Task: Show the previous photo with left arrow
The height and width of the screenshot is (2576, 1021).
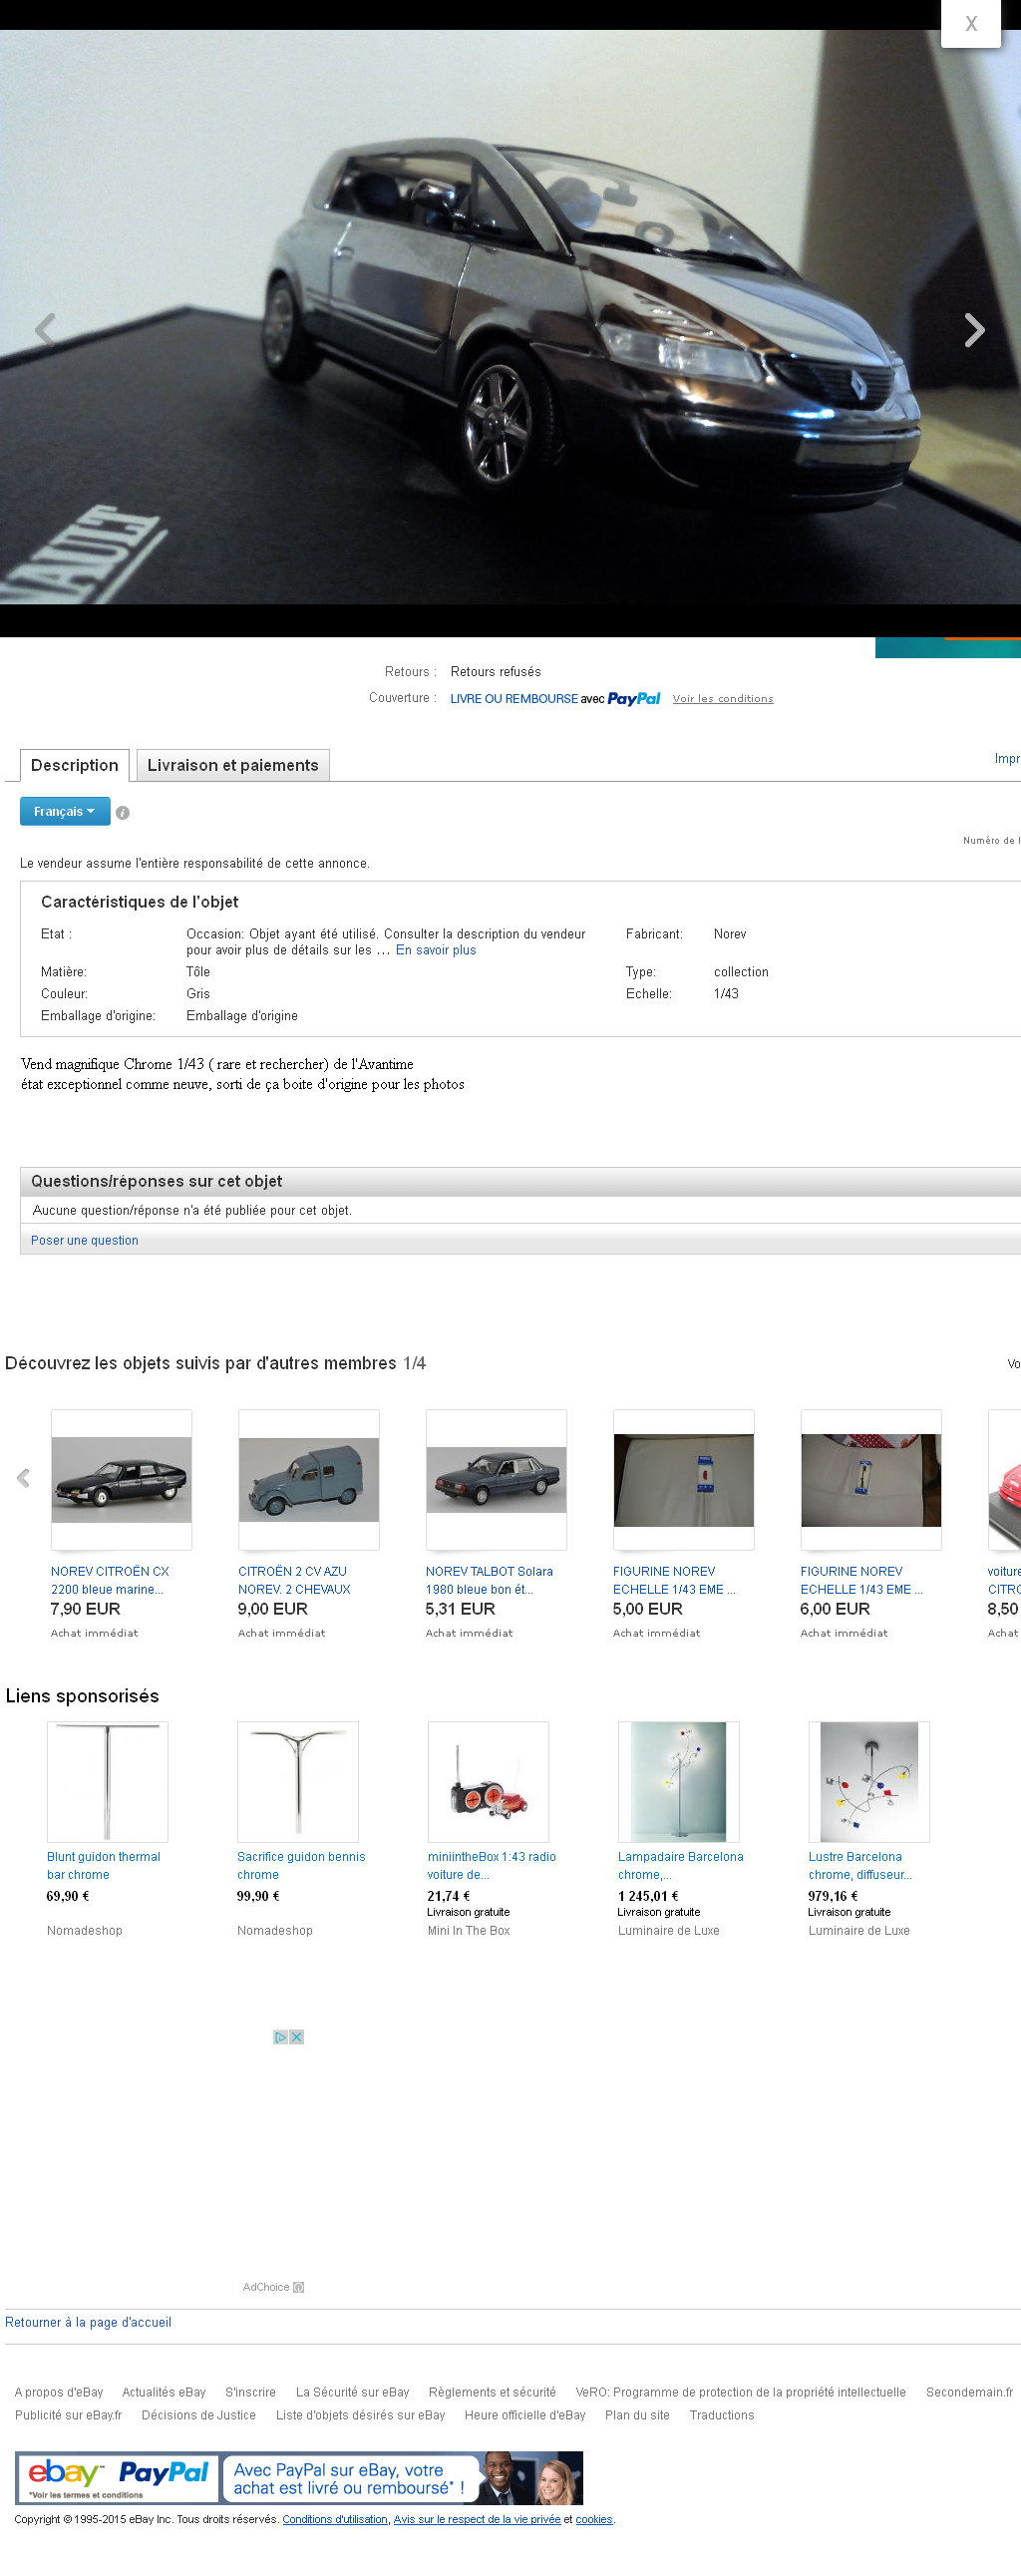Action: tap(45, 330)
